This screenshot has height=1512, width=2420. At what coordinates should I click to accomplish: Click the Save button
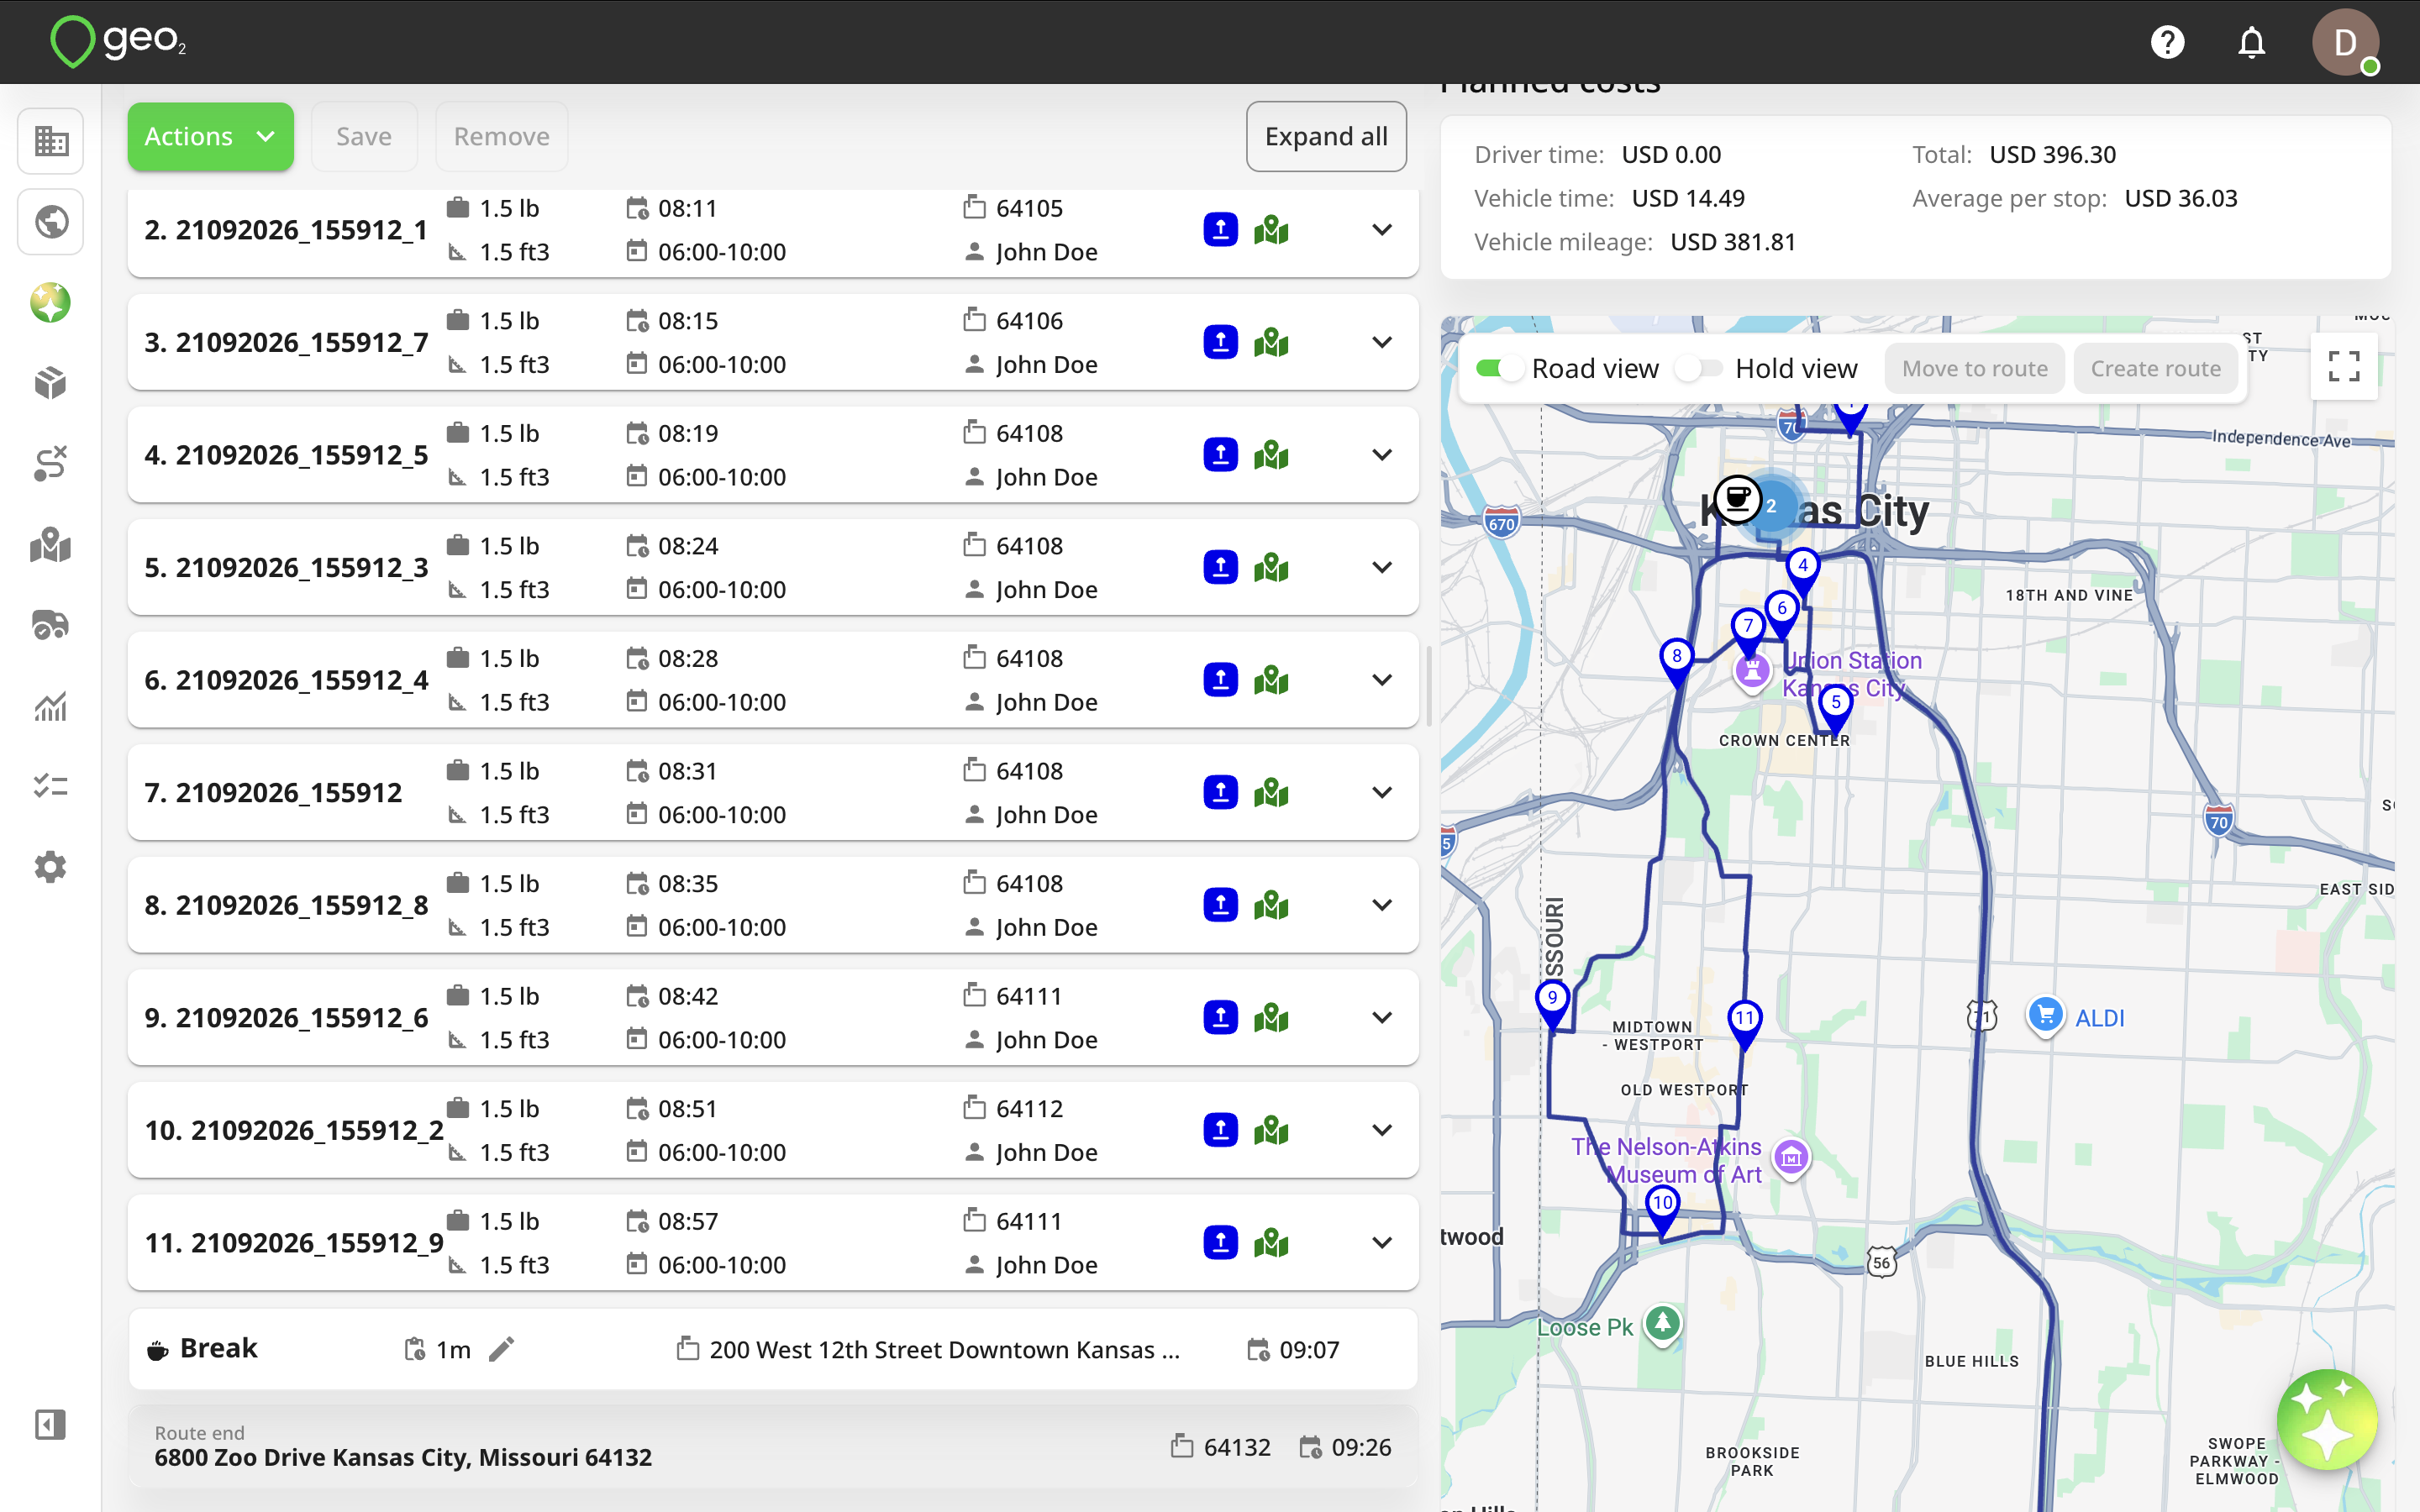click(x=364, y=136)
